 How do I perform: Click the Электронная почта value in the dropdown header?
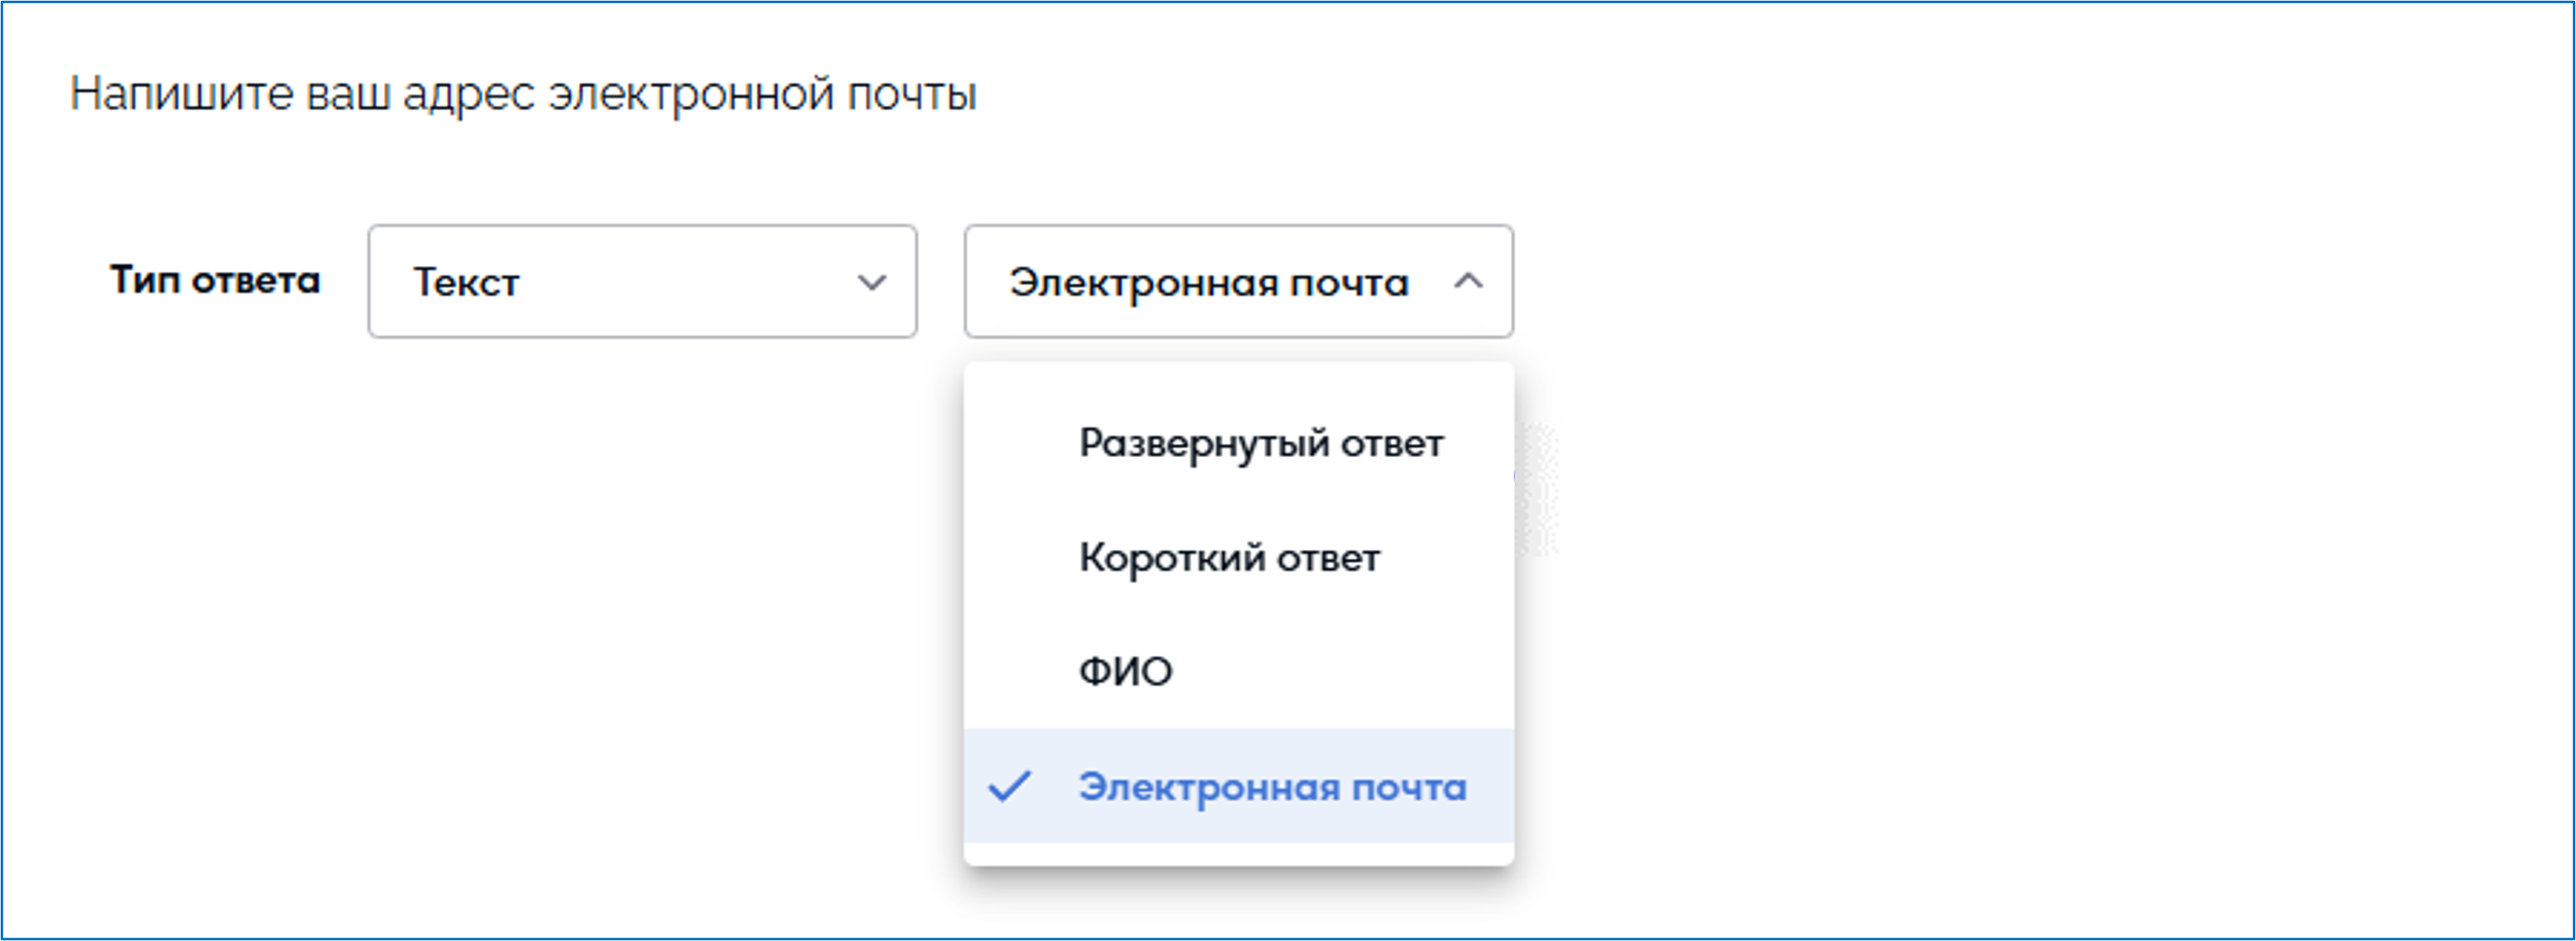pyautogui.click(x=1208, y=283)
